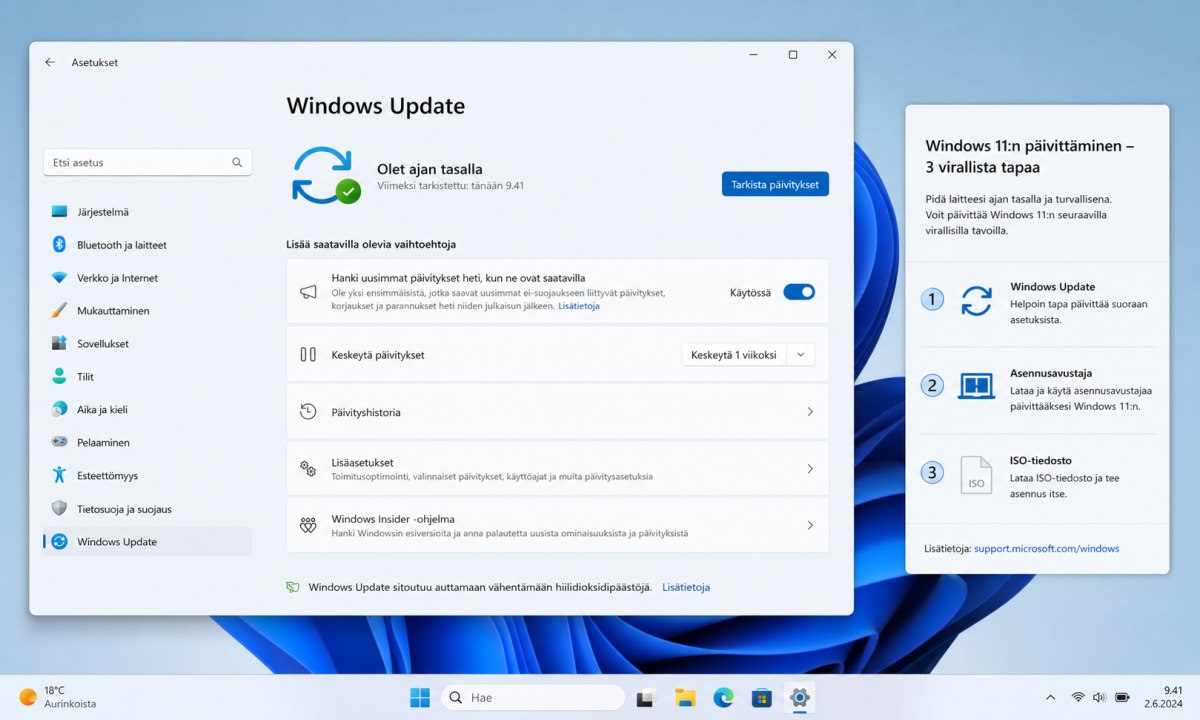The height and width of the screenshot is (720, 1200).
Task: Click the Tilit person icon
Action: 59,377
